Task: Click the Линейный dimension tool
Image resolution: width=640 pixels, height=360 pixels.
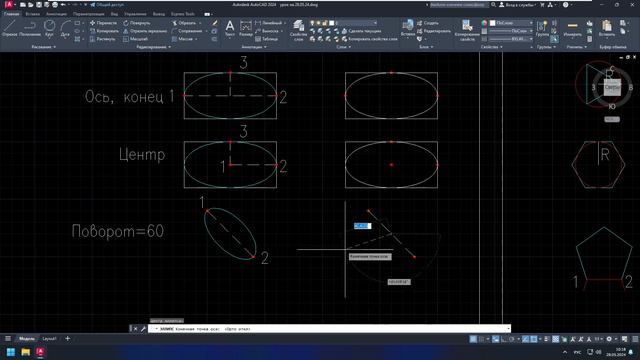Action: pos(269,23)
